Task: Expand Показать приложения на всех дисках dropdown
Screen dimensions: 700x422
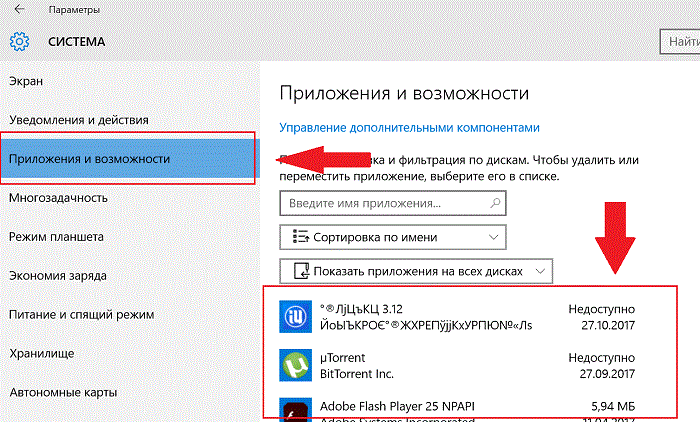Action: (x=416, y=271)
